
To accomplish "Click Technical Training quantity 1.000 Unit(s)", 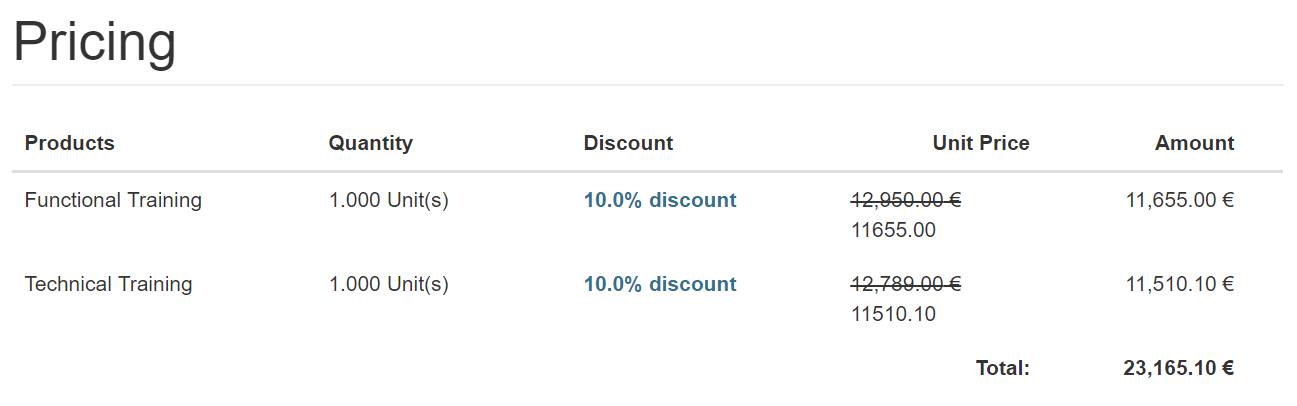I will click(x=388, y=284).
